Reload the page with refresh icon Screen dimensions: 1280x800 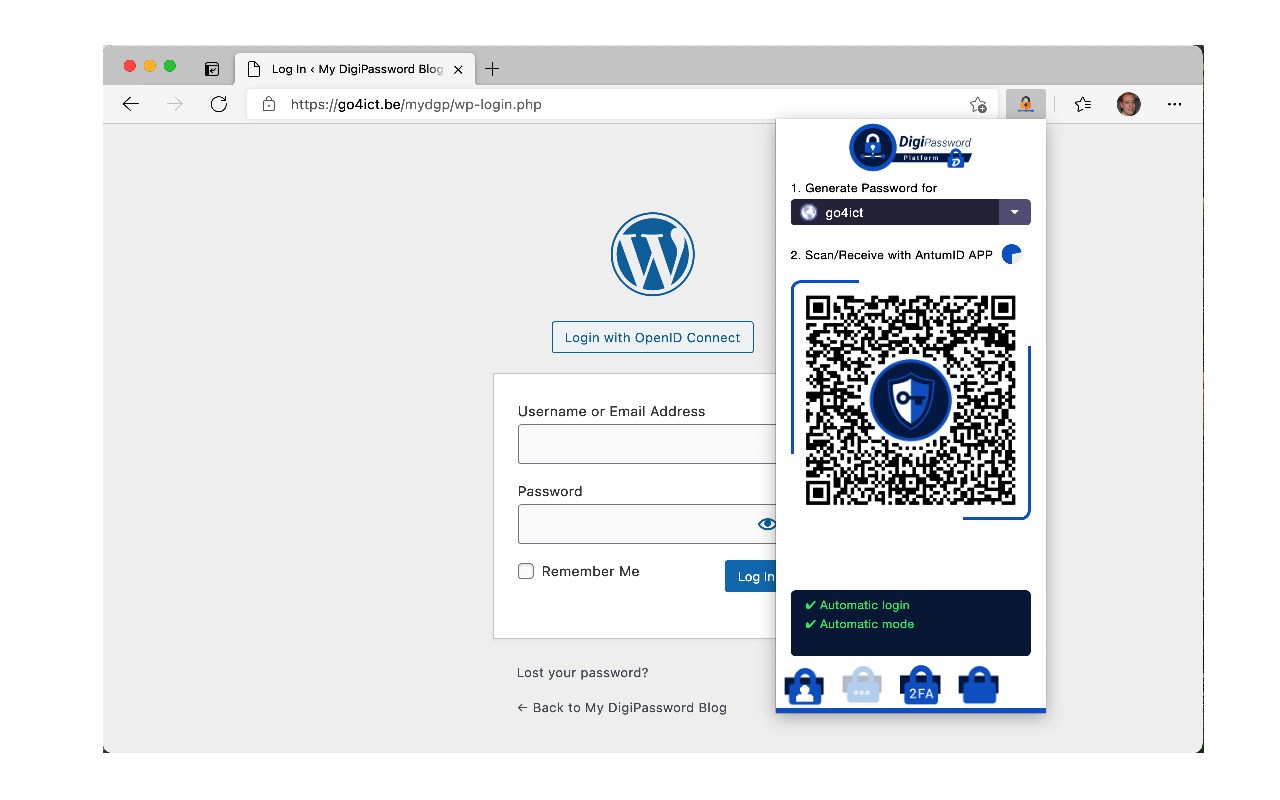click(219, 104)
